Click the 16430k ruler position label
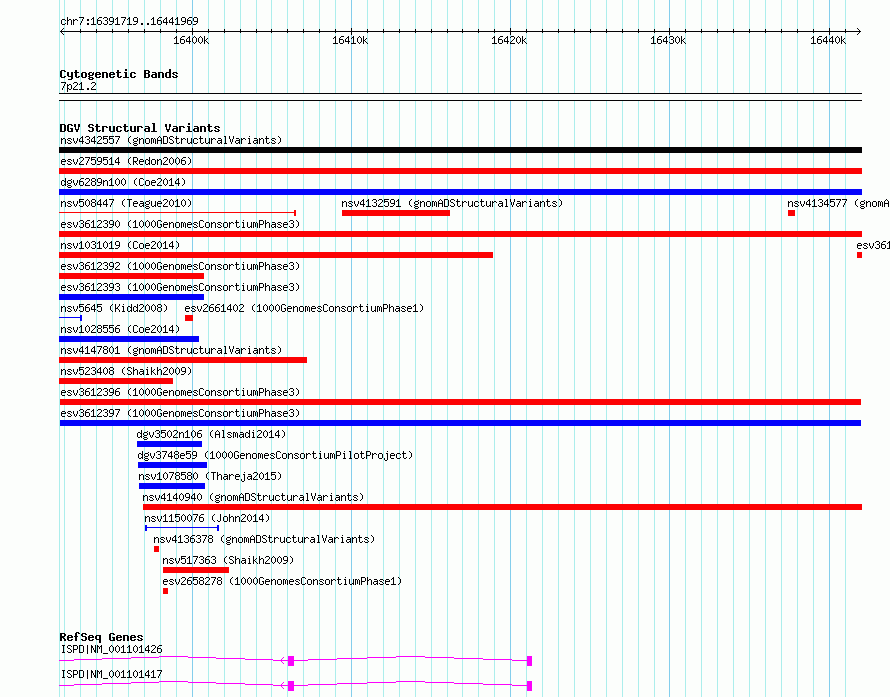The image size is (890, 697). [x=668, y=41]
